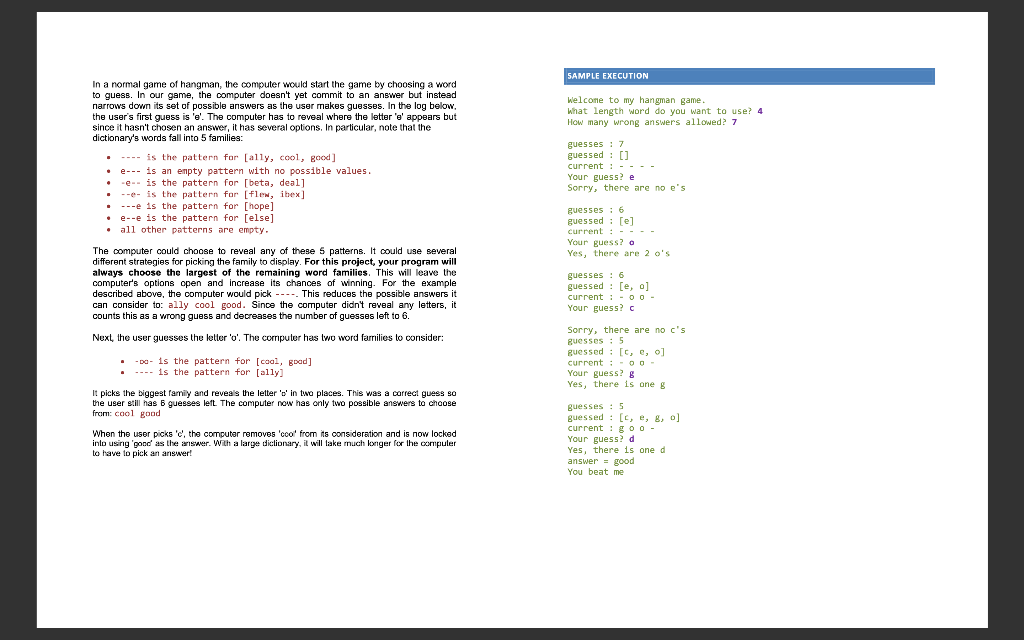This screenshot has height=640, width=1024.
Task: Select the 'You beat me' closing line
Action: pyautogui.click(x=594, y=472)
